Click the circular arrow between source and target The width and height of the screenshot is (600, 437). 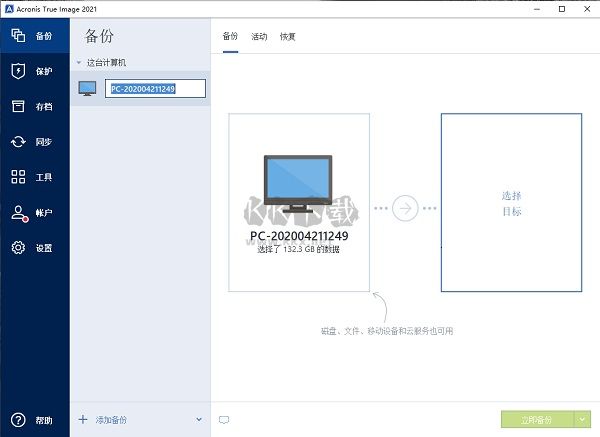(405, 208)
